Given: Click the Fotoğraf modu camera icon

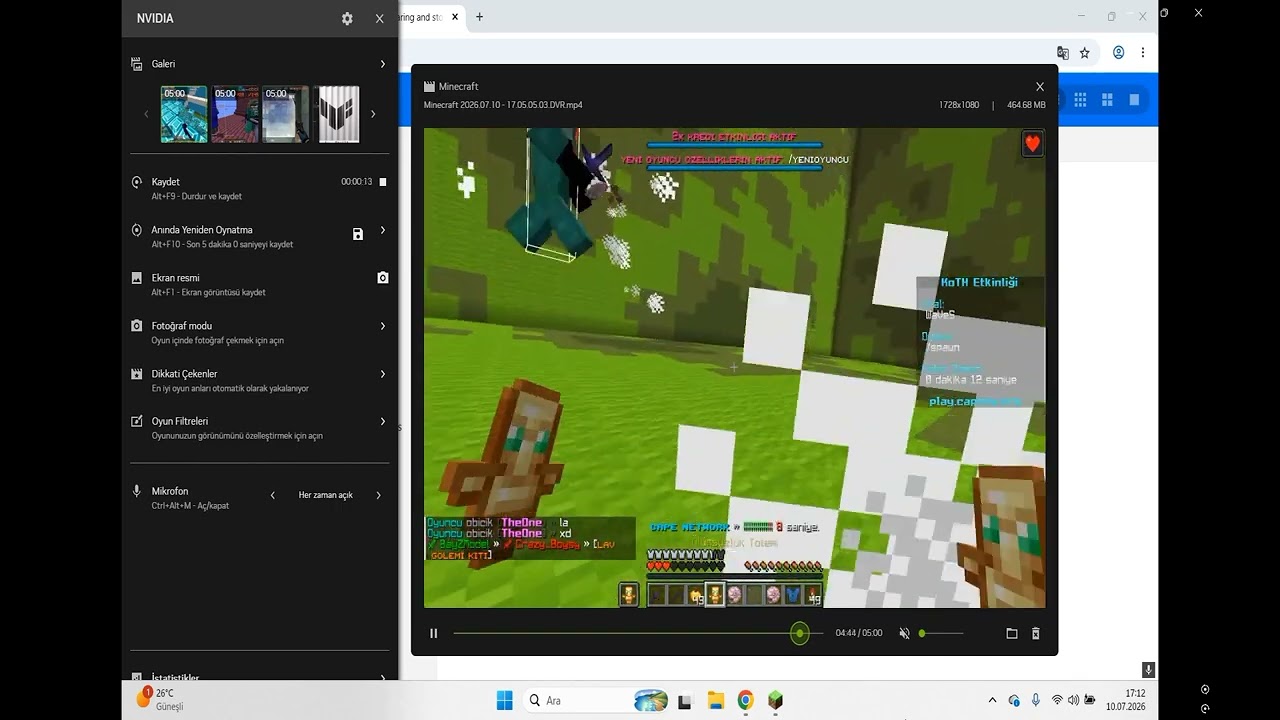Looking at the screenshot, I should coord(137,326).
